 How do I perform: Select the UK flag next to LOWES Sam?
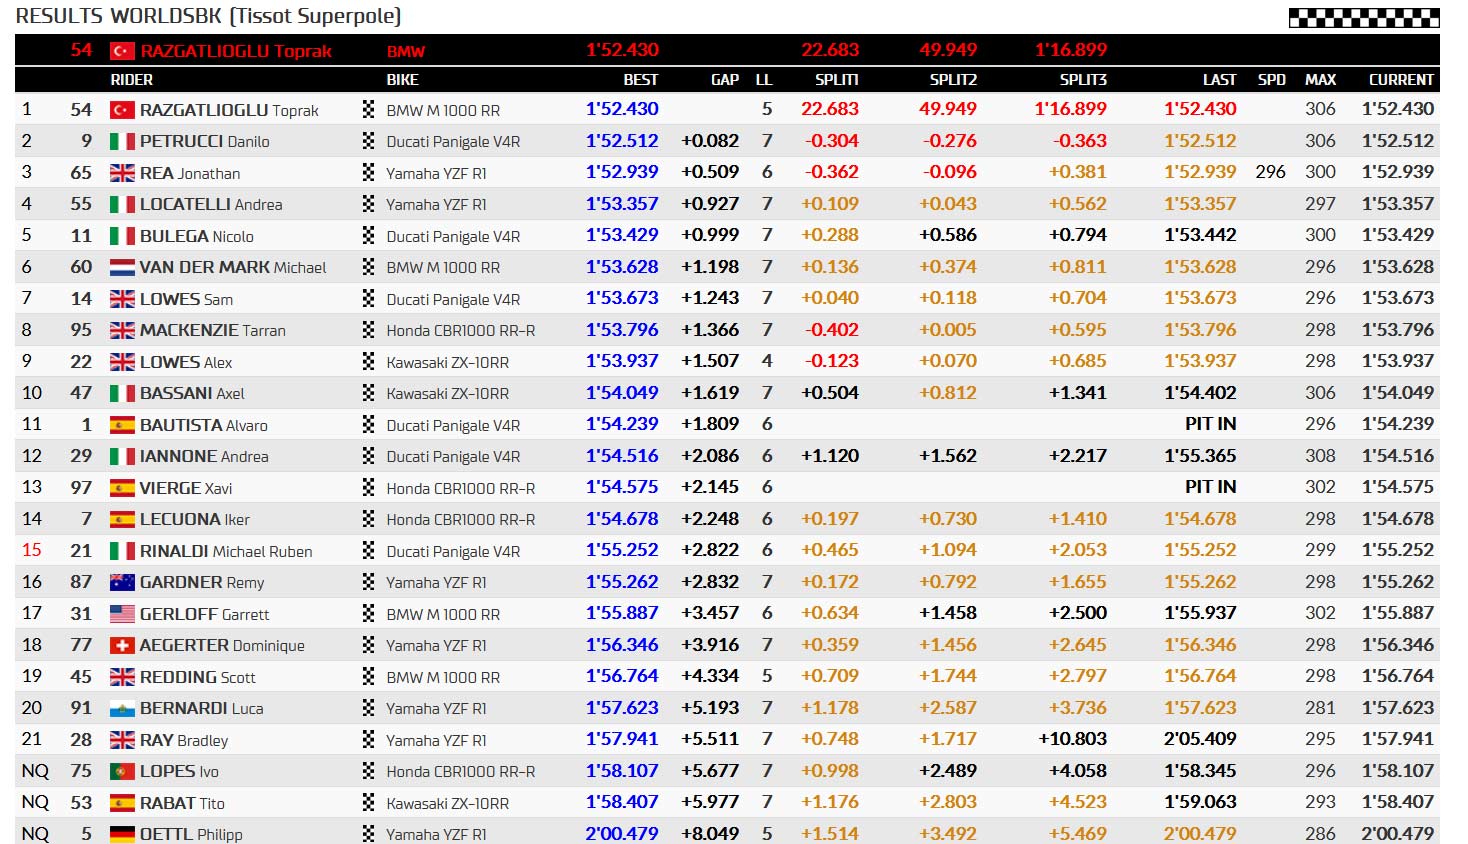tap(122, 299)
